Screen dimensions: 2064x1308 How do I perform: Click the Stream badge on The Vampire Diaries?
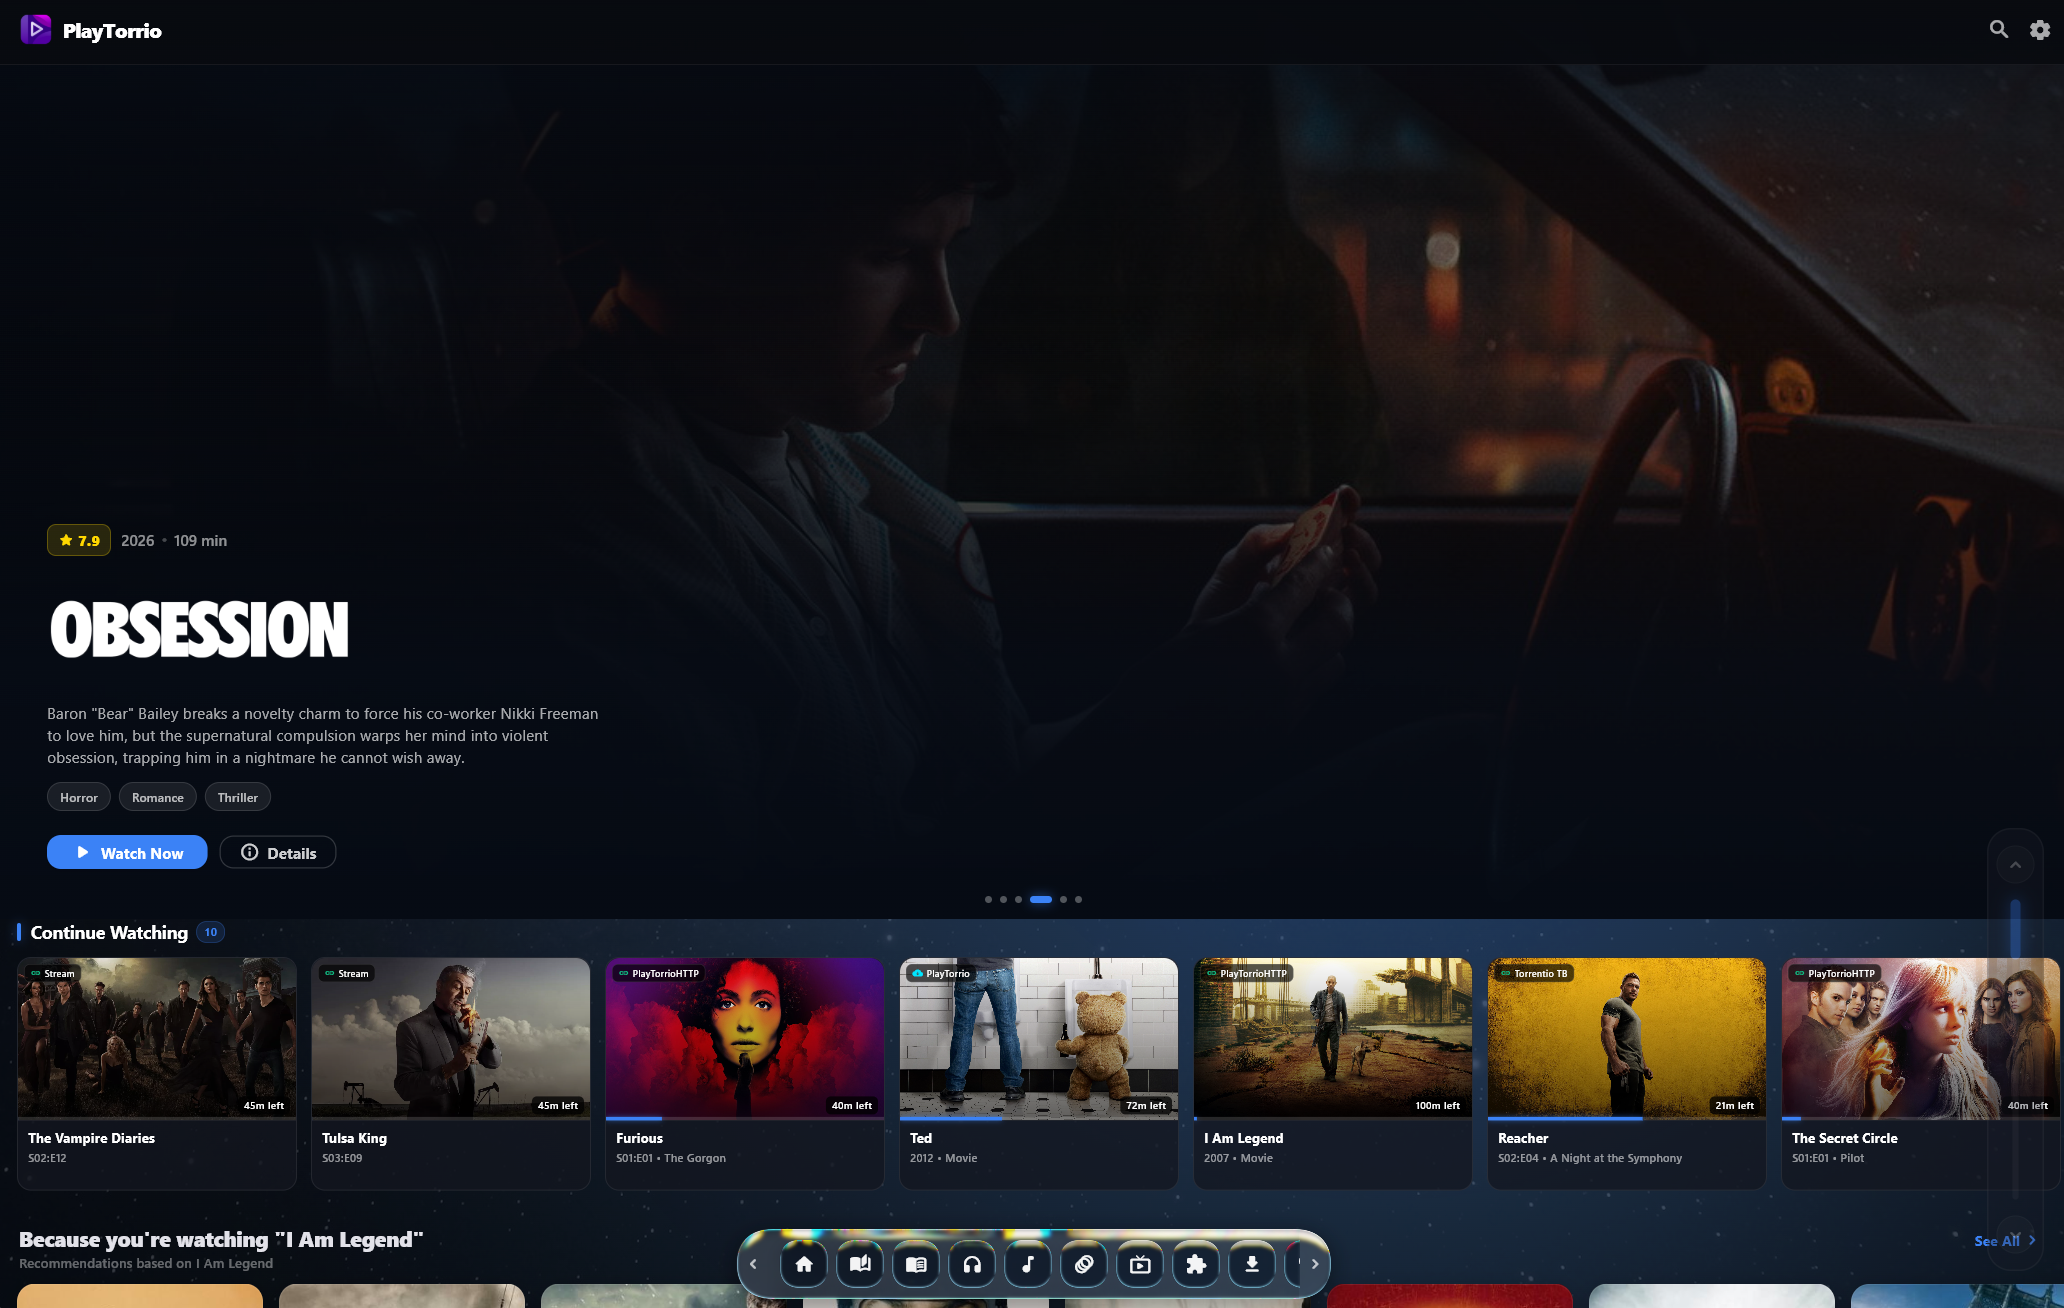(53, 973)
